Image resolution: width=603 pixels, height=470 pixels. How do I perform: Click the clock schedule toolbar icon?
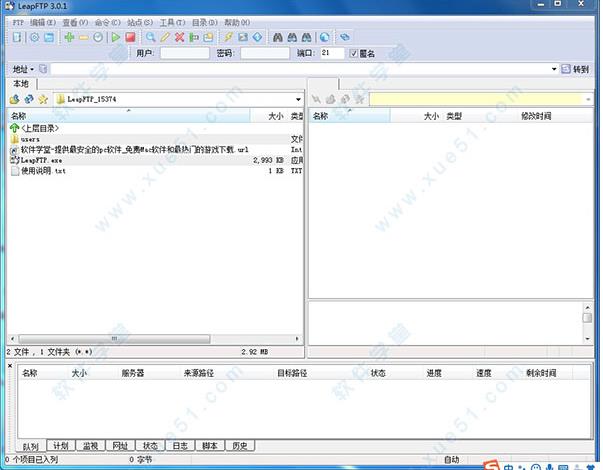pos(98,37)
